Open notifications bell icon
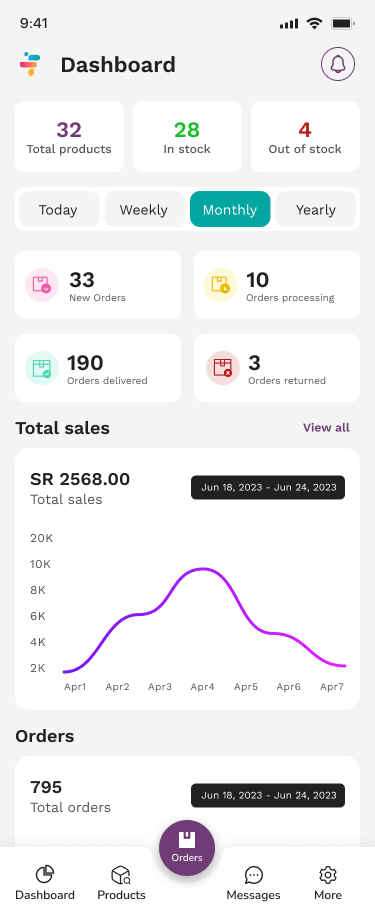375x917 pixels. [338, 64]
